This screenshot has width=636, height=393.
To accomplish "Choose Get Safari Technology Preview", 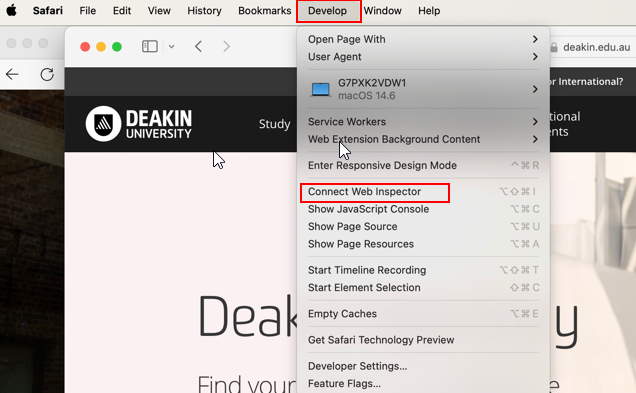I will (423, 340).
